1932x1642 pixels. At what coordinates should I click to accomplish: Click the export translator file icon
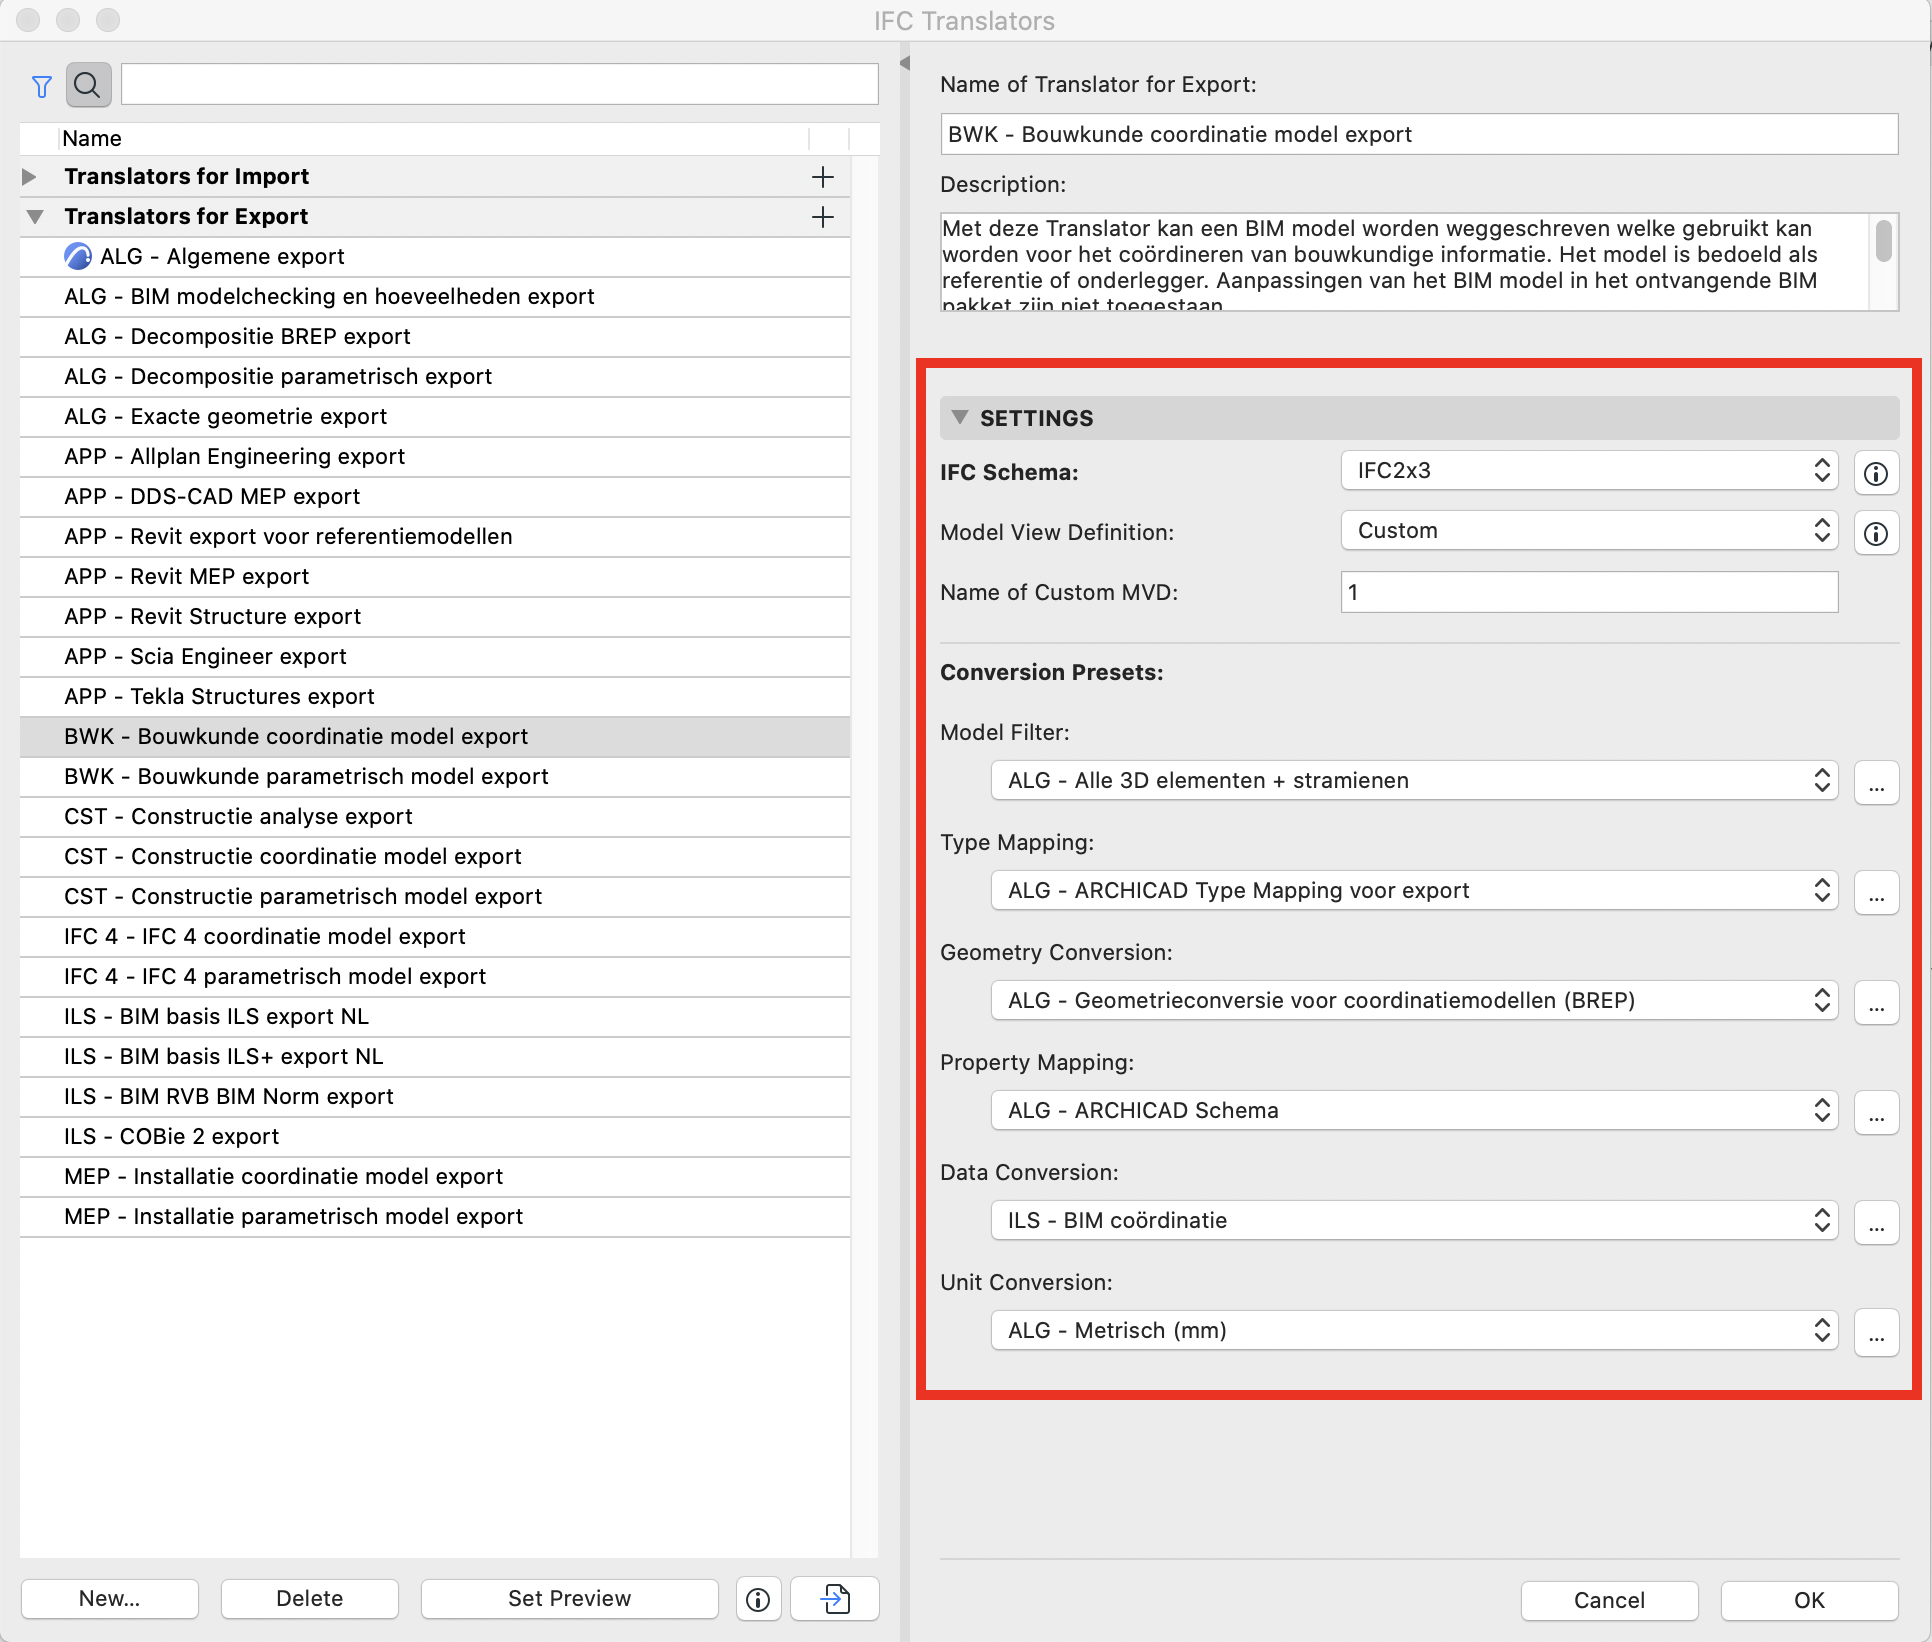point(835,1599)
